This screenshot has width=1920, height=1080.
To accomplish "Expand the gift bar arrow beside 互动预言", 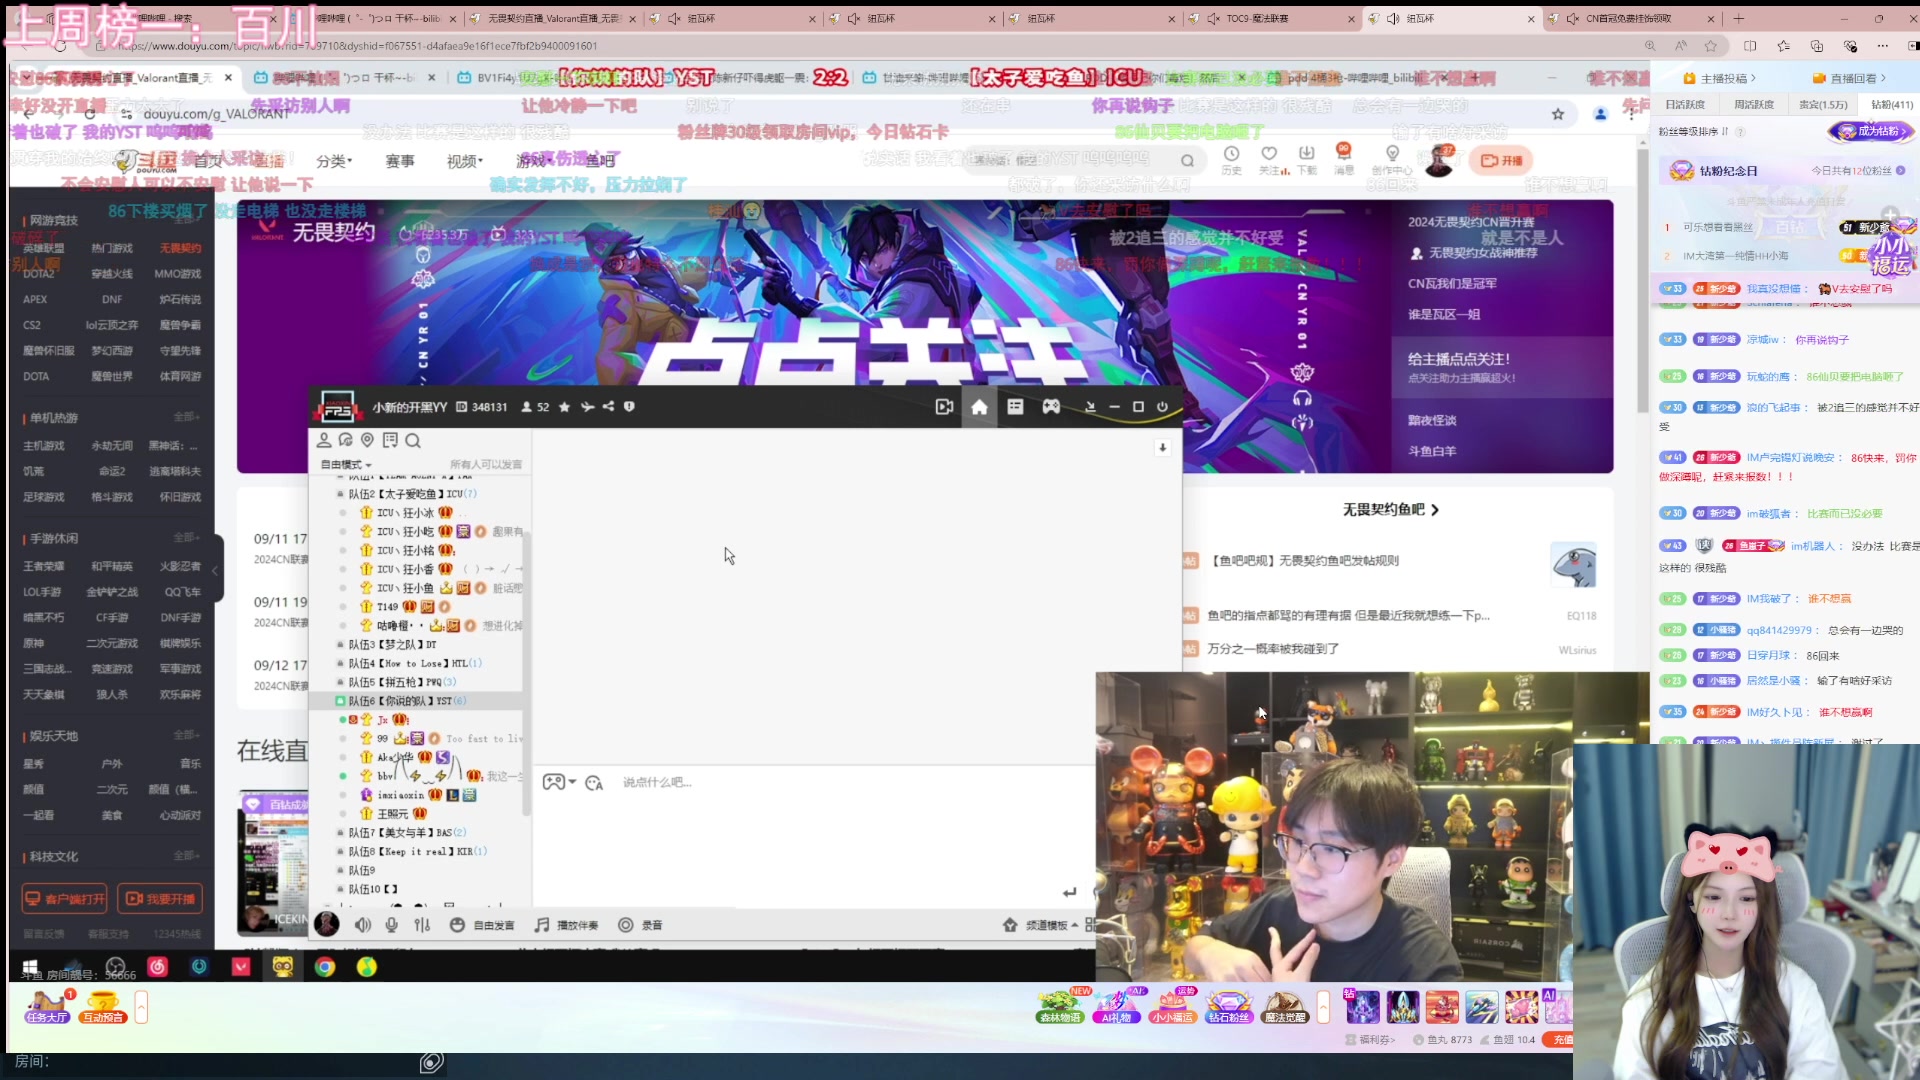I will 141,1007.
